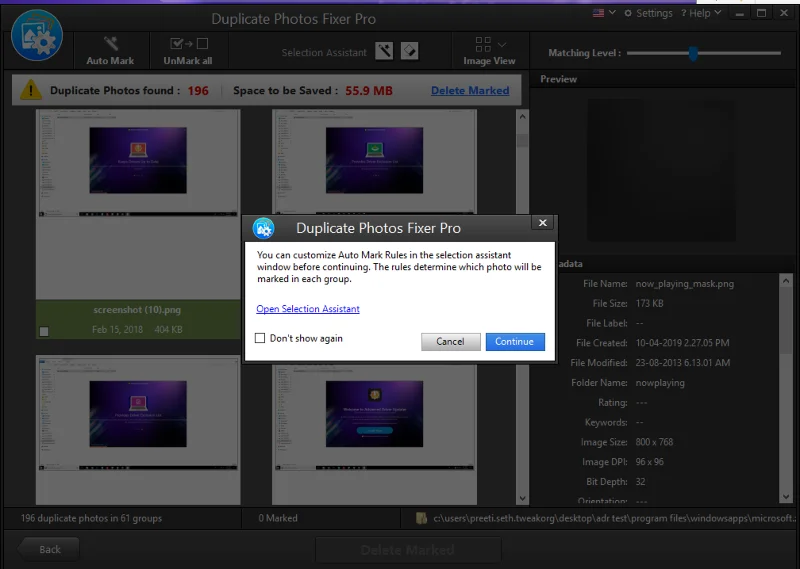Click the 0 Marked status text
Image resolution: width=800 pixels, height=569 pixels.
(x=278, y=518)
